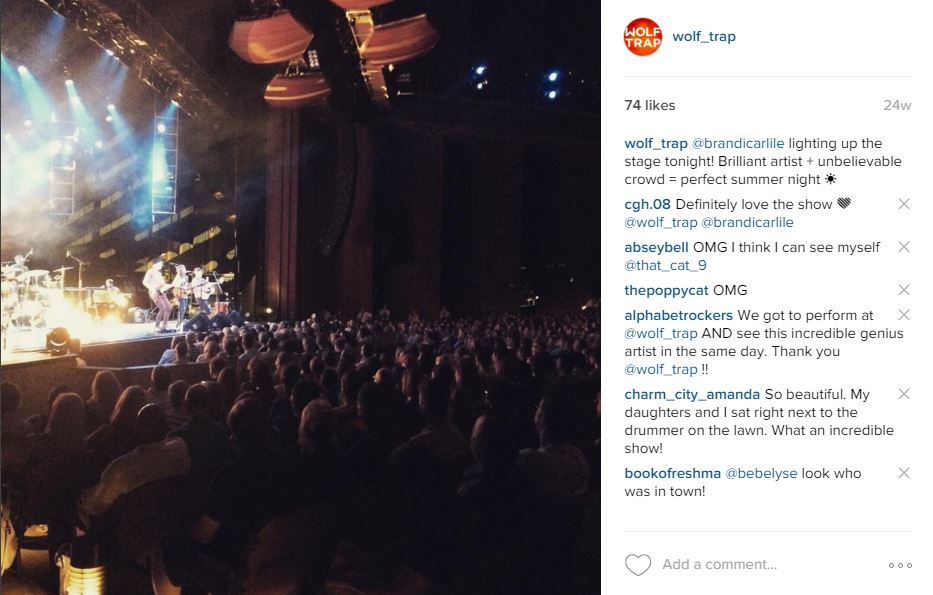Visit the @that_cat_9 mentioned profile
933x595 pixels.
pyautogui.click(x=665, y=265)
